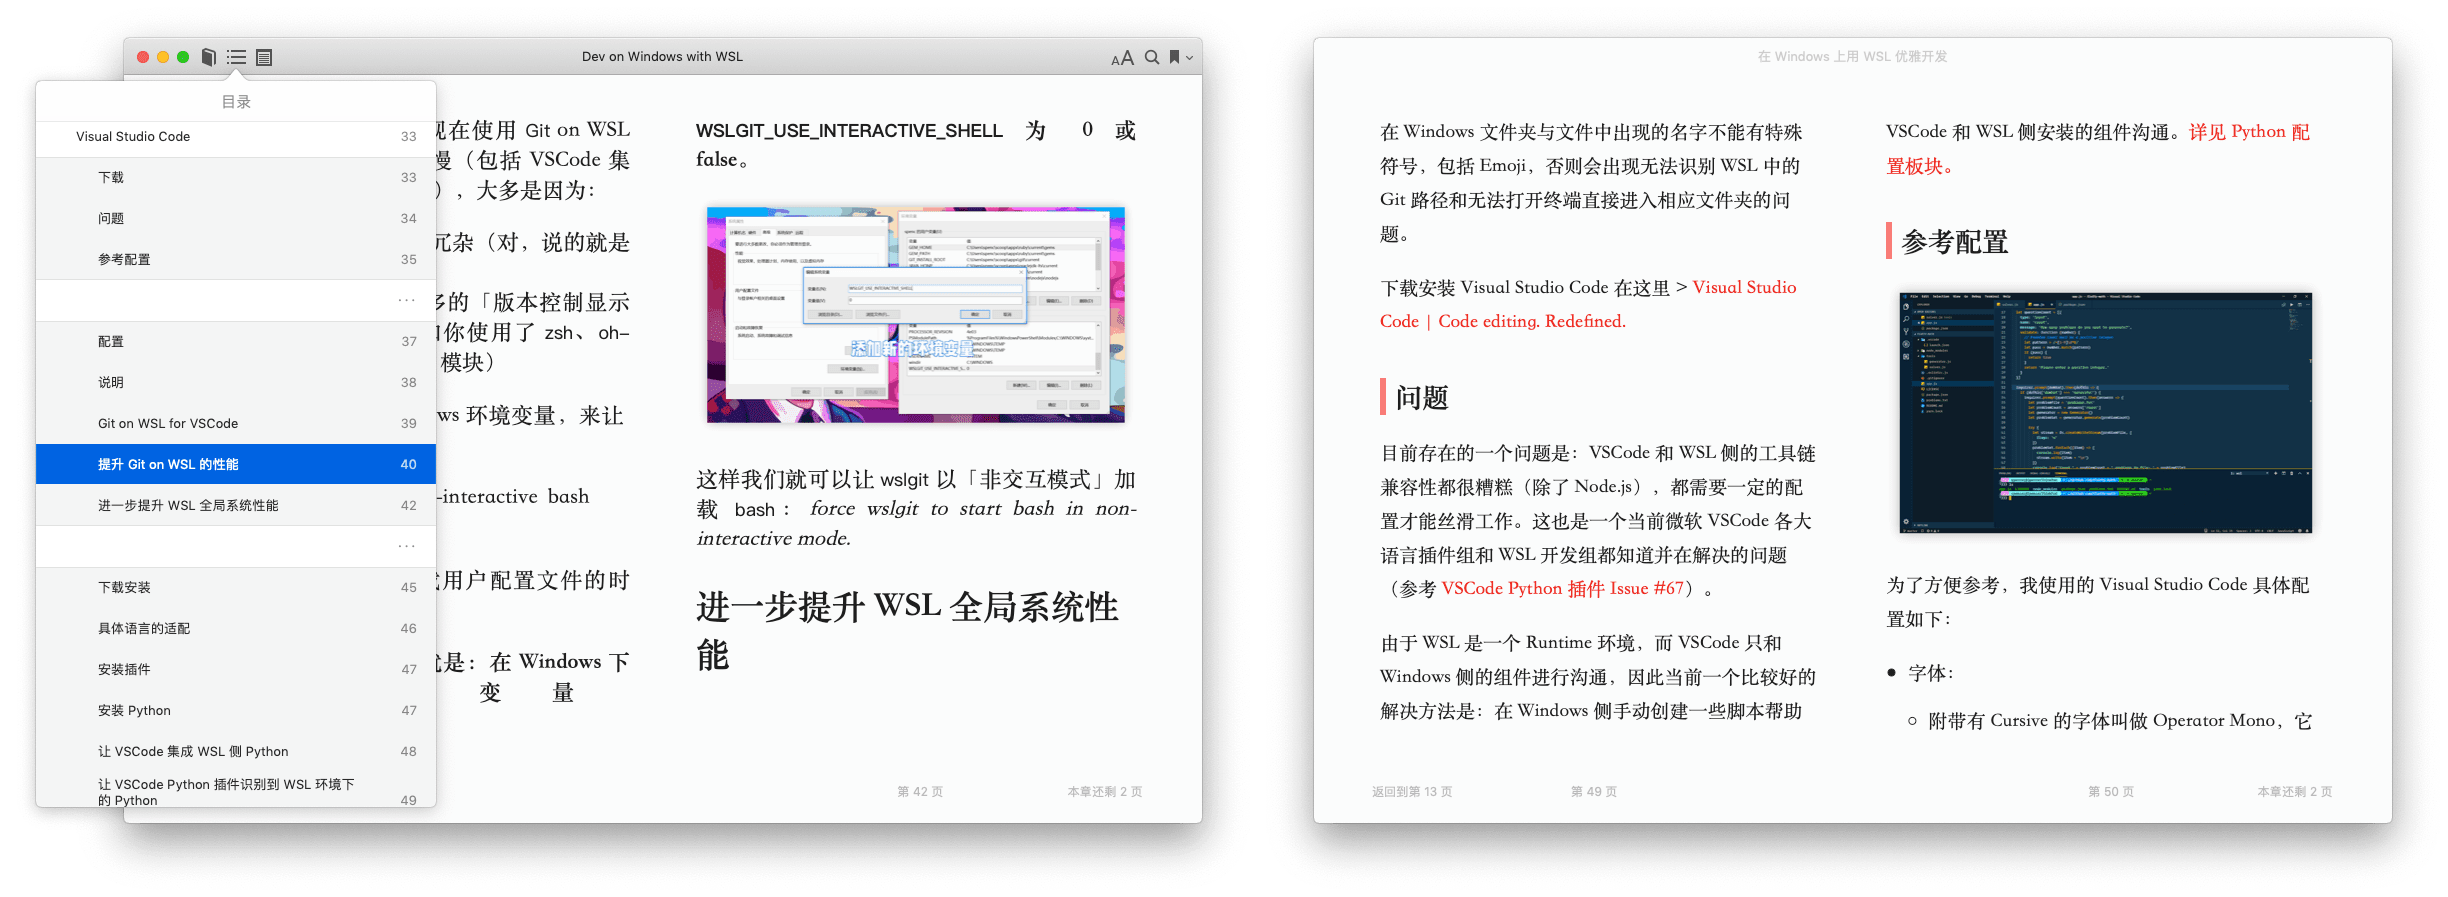Open the notes panel icon

point(264,57)
